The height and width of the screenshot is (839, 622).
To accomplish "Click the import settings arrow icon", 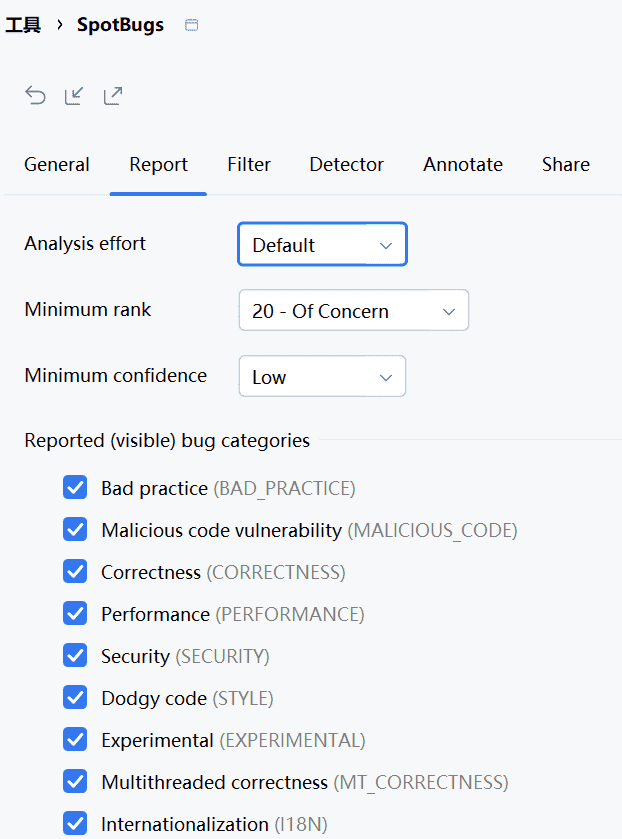I will [x=74, y=96].
